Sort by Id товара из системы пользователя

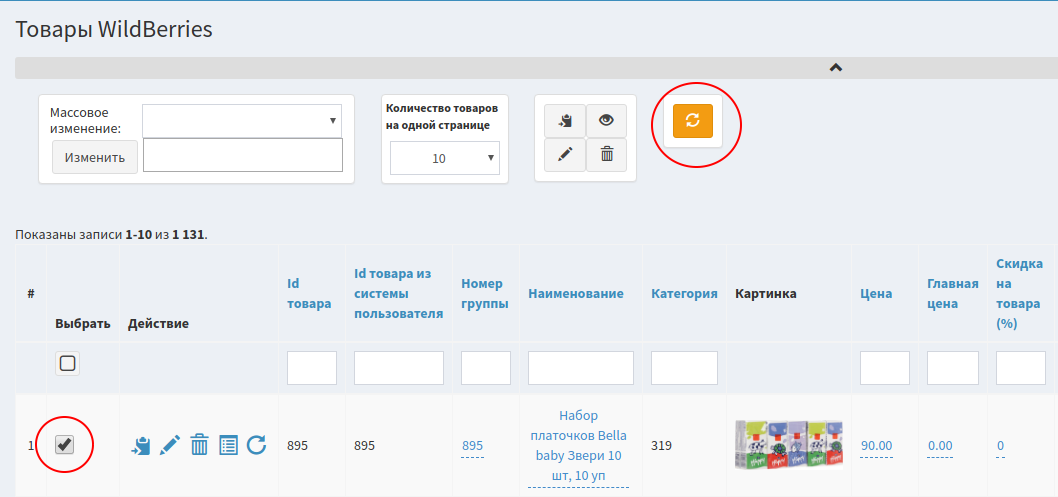[x=398, y=294]
